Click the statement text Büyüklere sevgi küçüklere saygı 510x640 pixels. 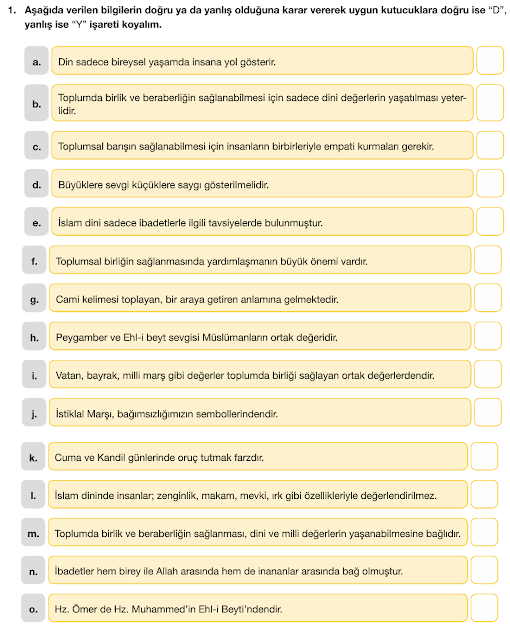(163, 185)
